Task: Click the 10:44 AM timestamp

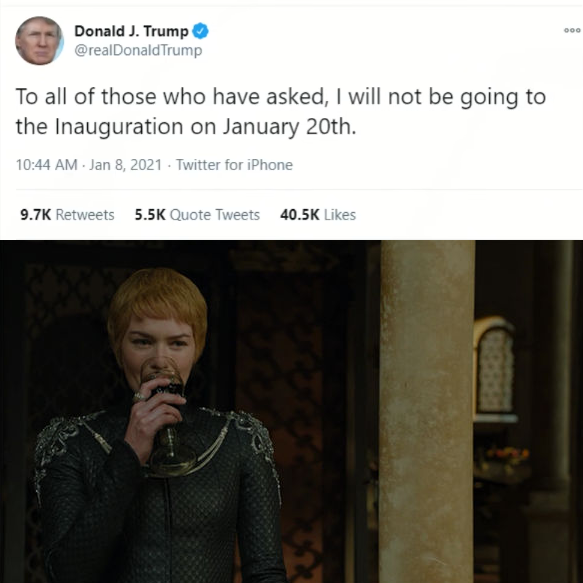Action: click(46, 165)
